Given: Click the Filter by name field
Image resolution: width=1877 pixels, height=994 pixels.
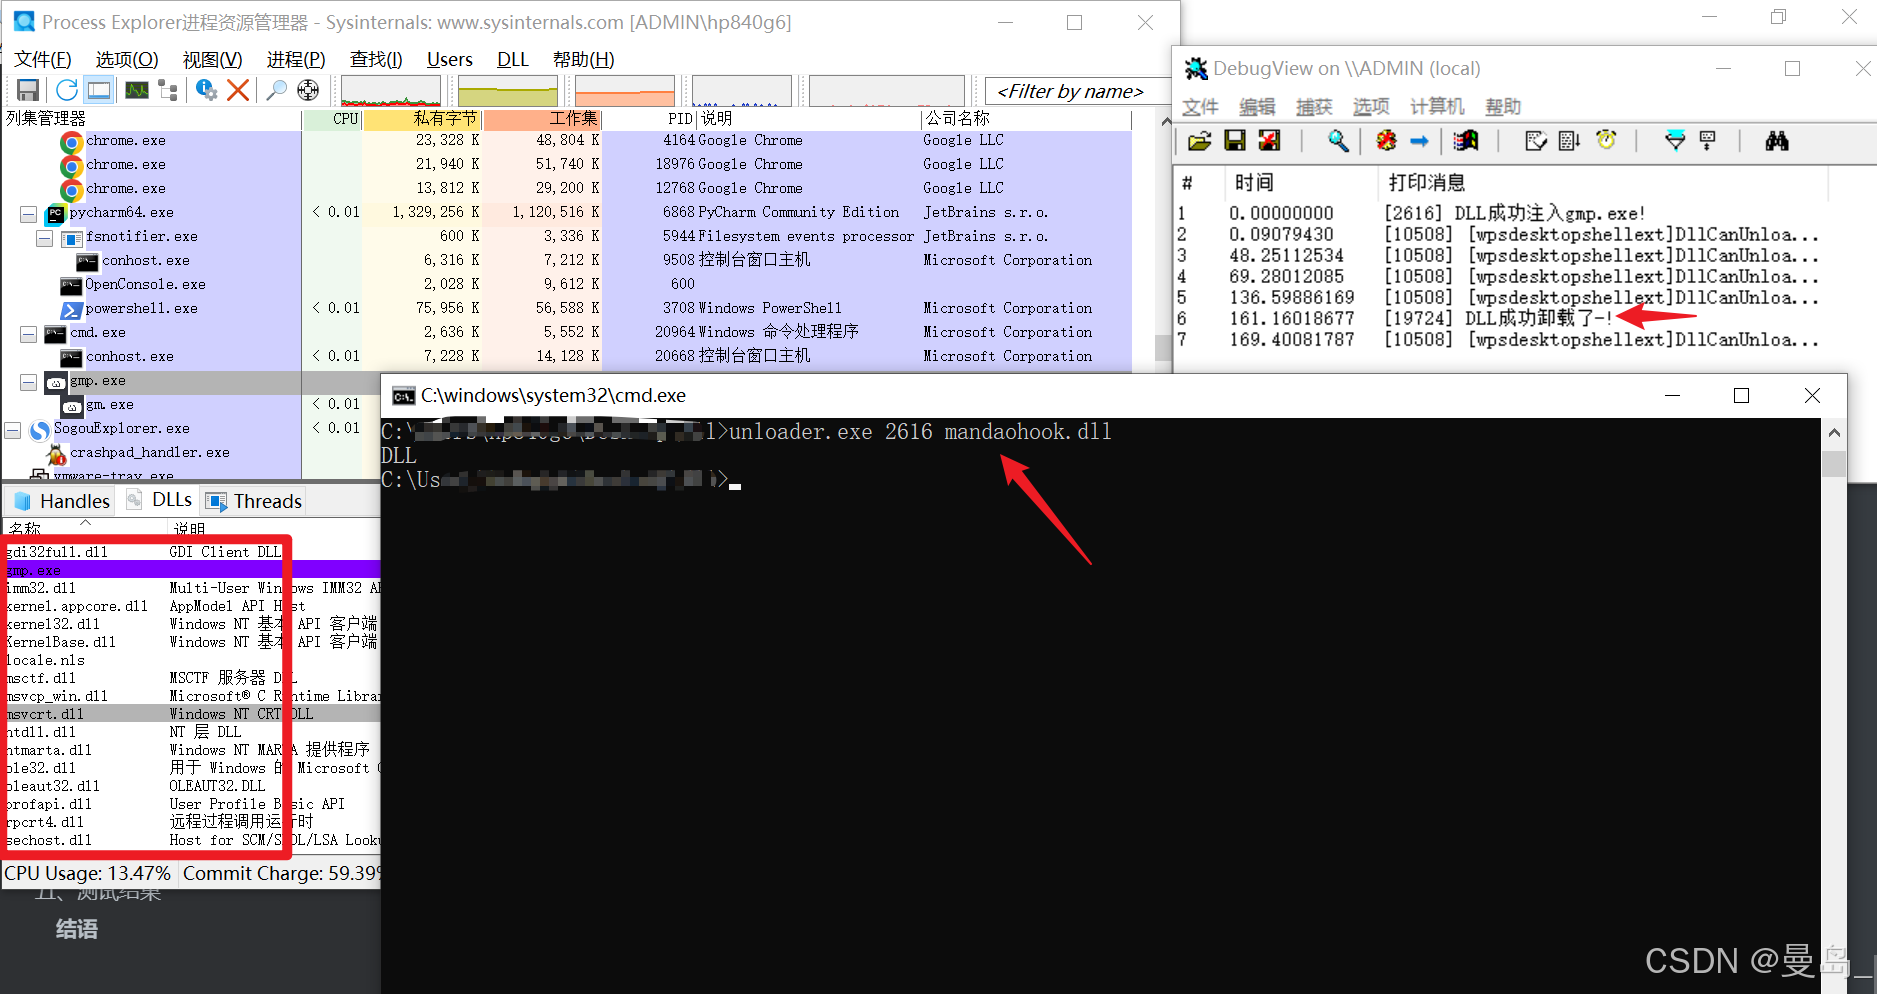Looking at the screenshot, I should point(1076,91).
